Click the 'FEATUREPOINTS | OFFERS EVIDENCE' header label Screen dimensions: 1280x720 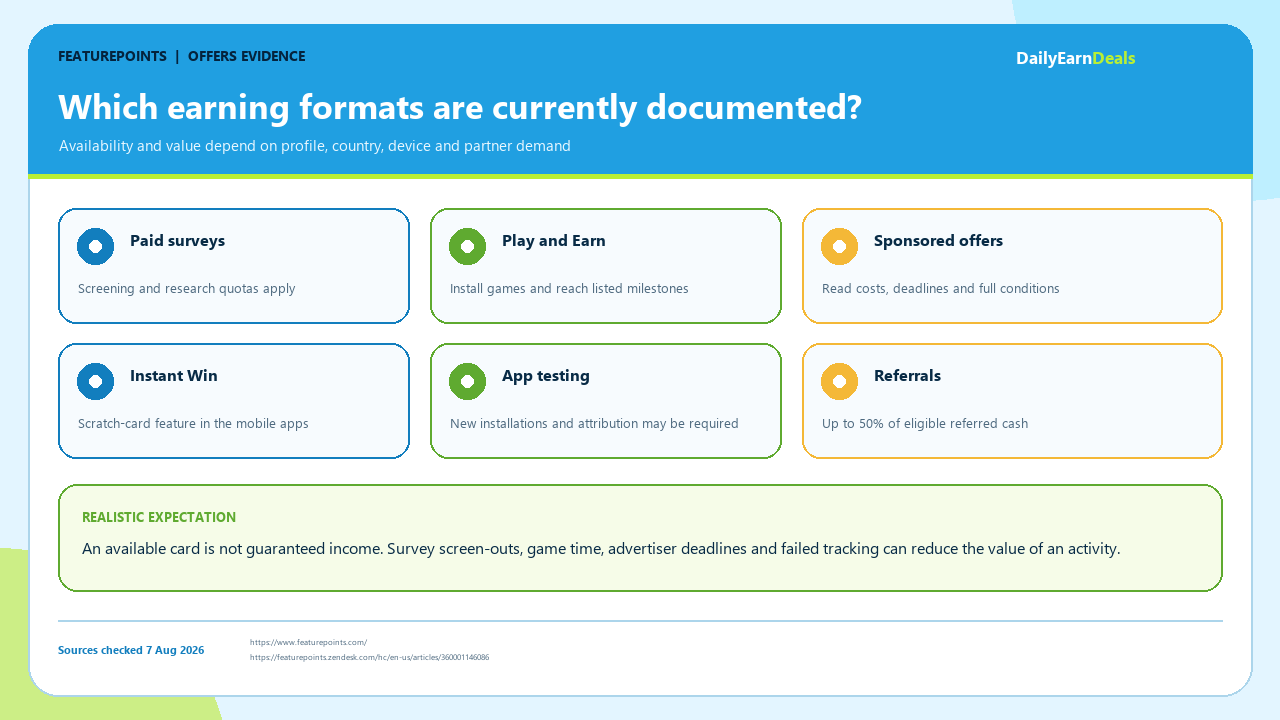coord(182,57)
